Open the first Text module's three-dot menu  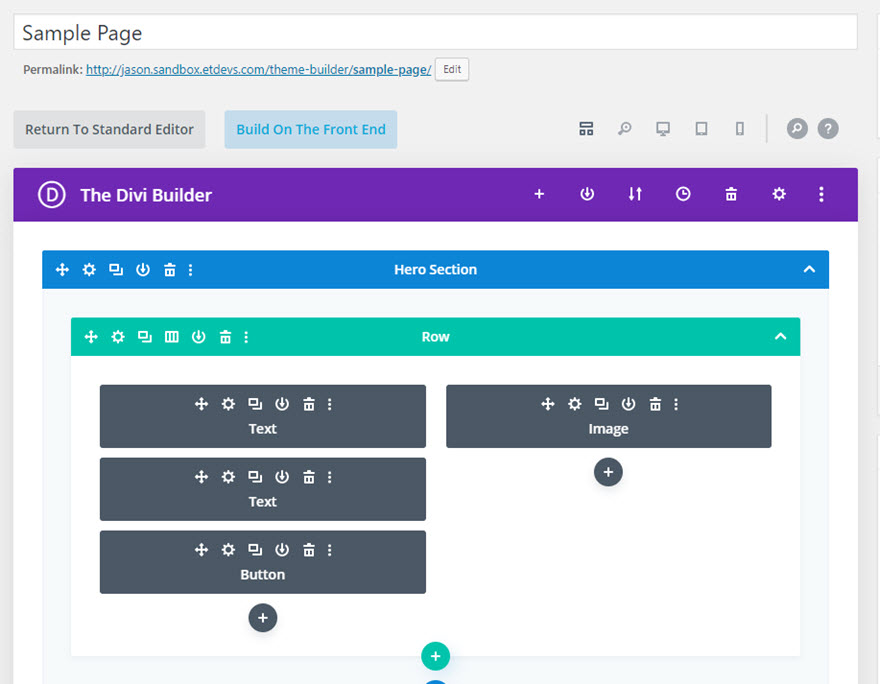(x=329, y=404)
